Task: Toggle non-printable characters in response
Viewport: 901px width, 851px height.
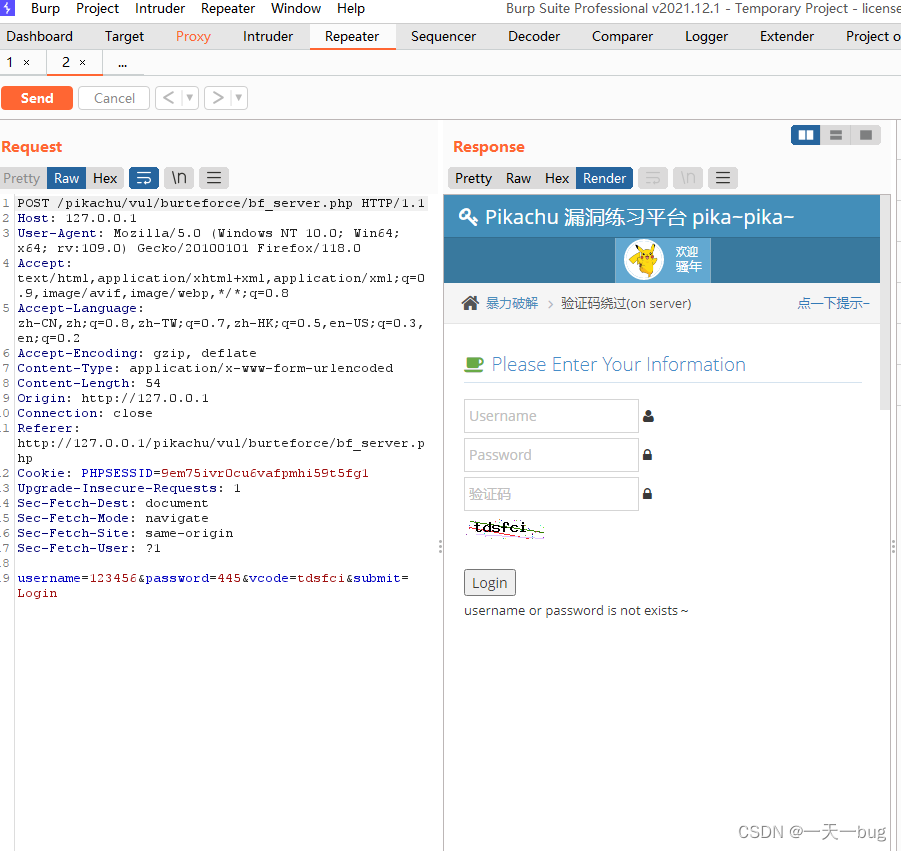Action: point(688,178)
